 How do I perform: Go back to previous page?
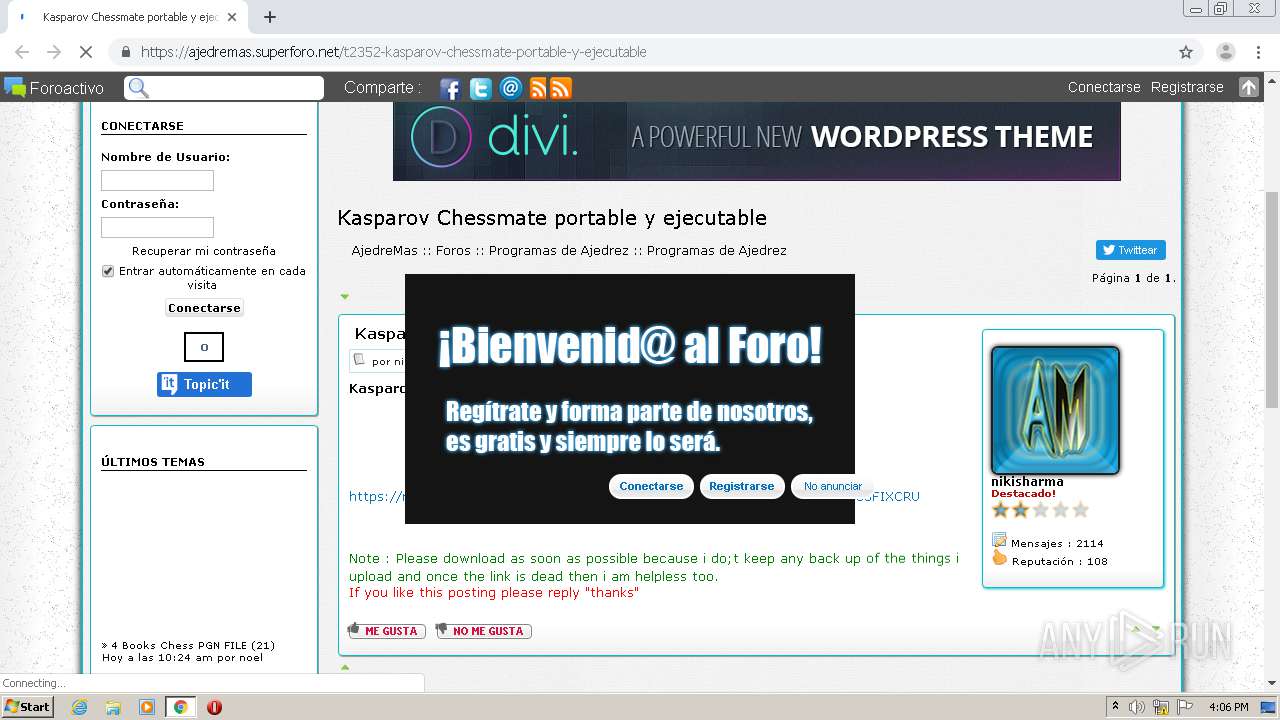click(22, 52)
